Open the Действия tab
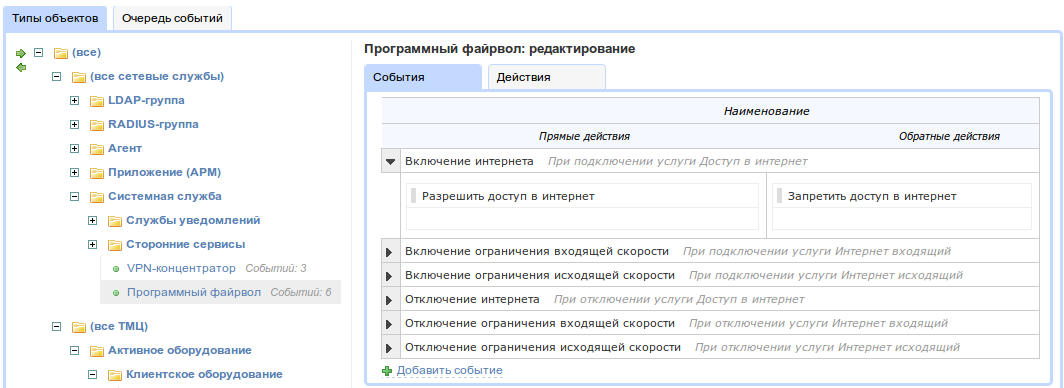The width and height of the screenshot is (1064, 388). click(547, 77)
